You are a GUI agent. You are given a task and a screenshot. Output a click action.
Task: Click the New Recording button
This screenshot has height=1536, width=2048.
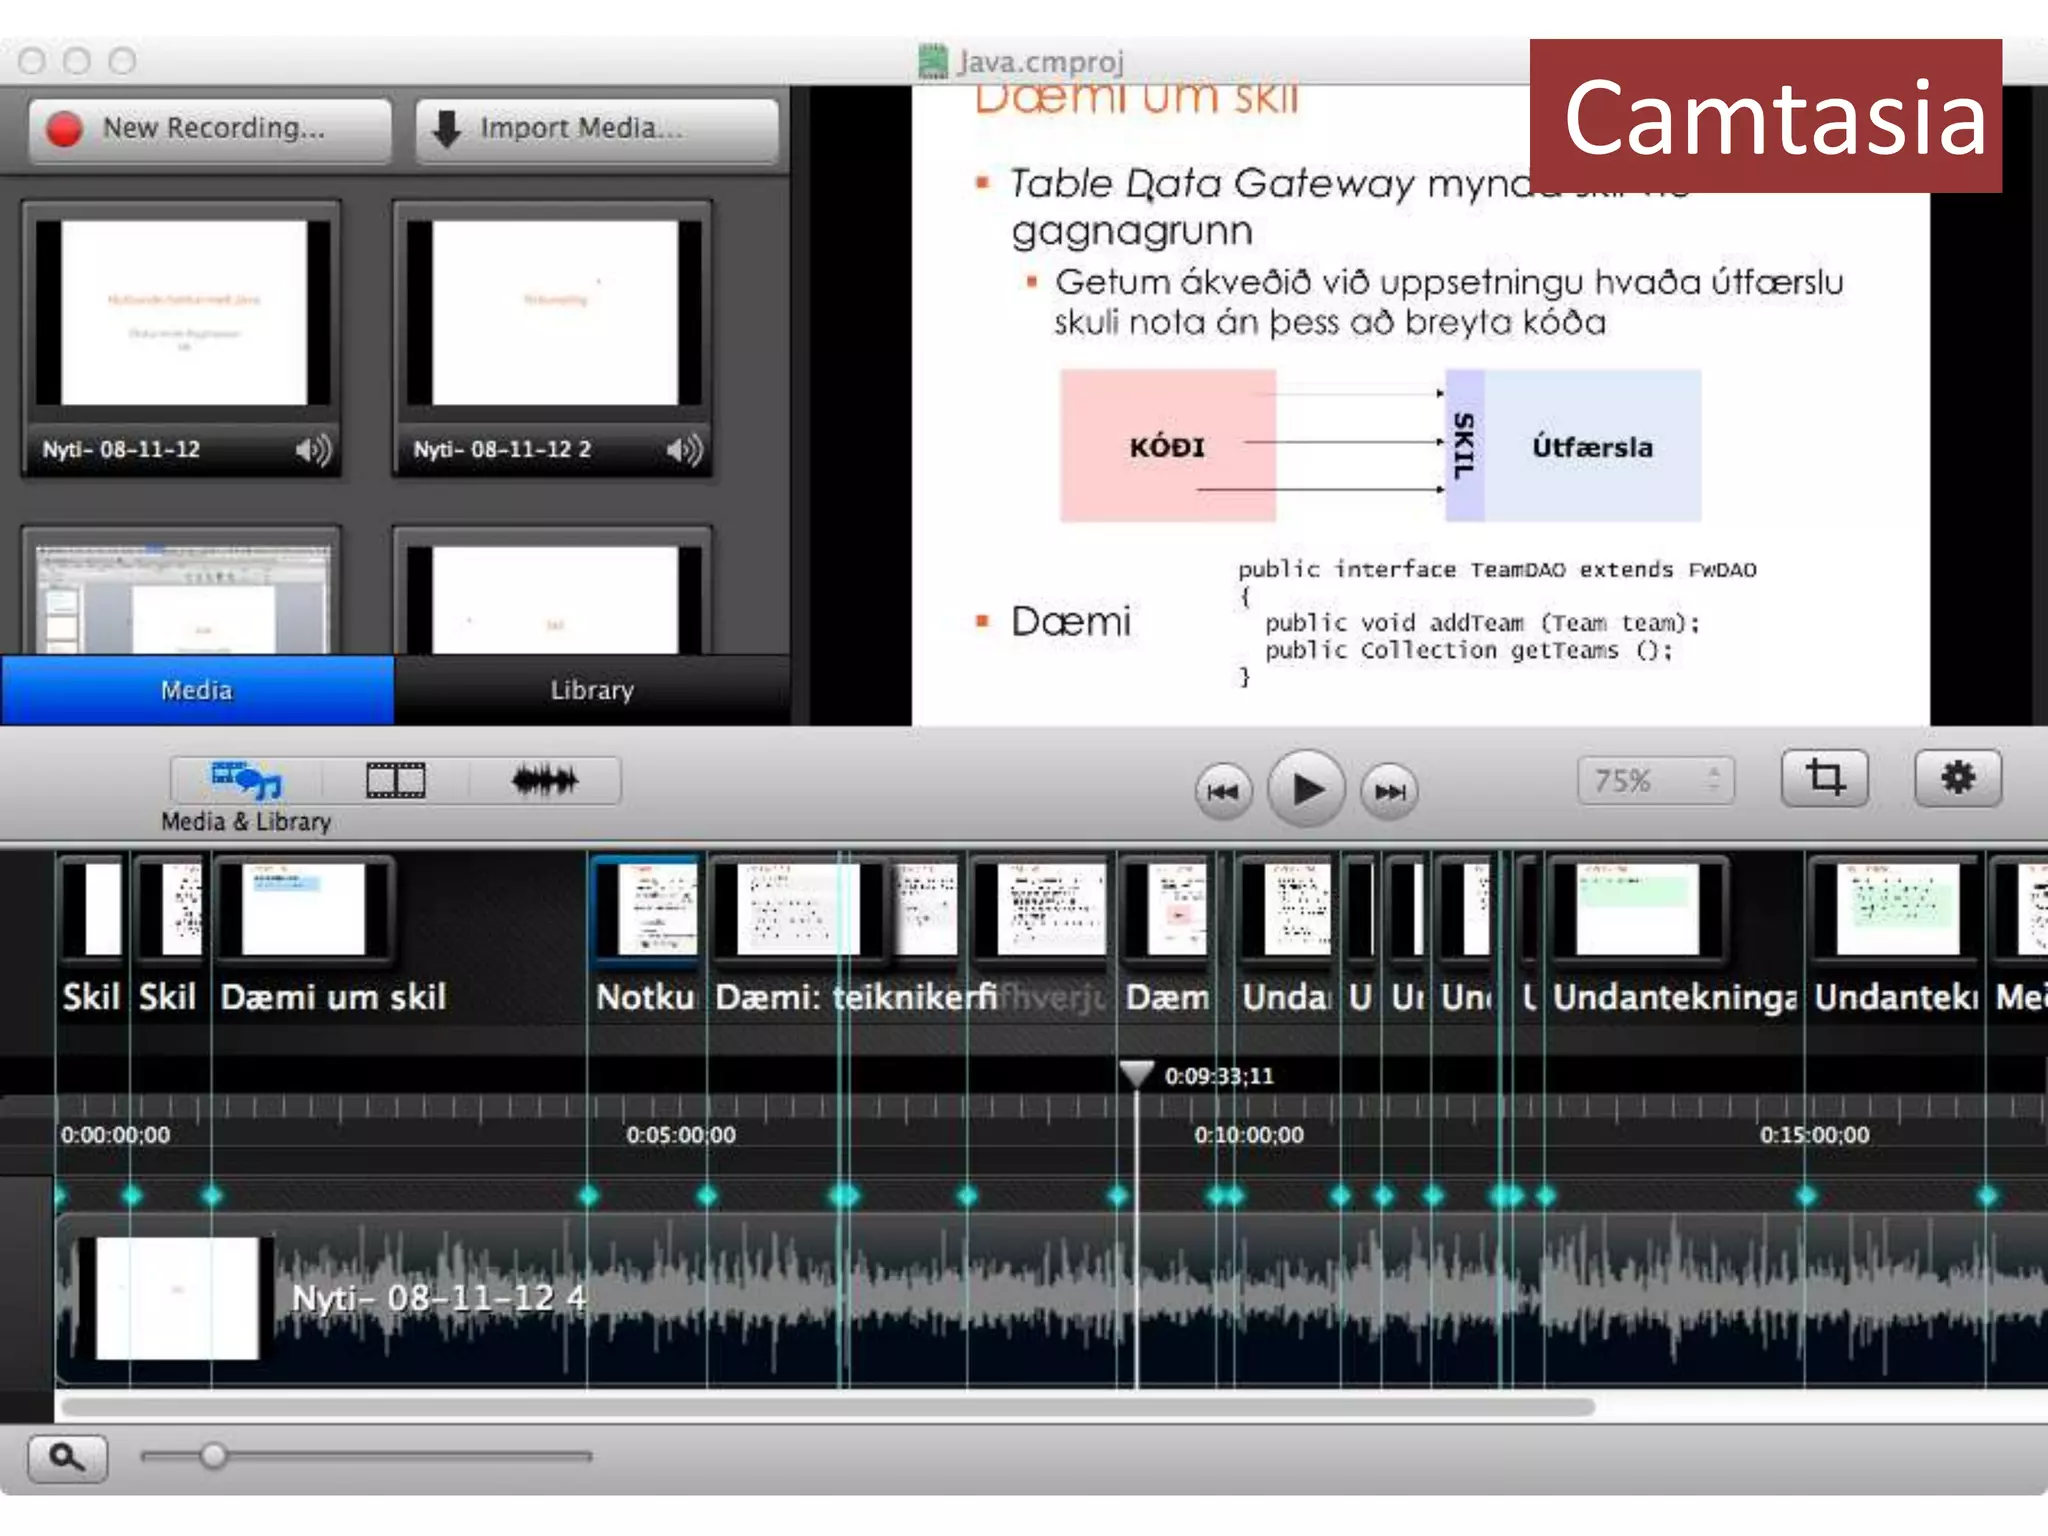pyautogui.click(x=210, y=129)
